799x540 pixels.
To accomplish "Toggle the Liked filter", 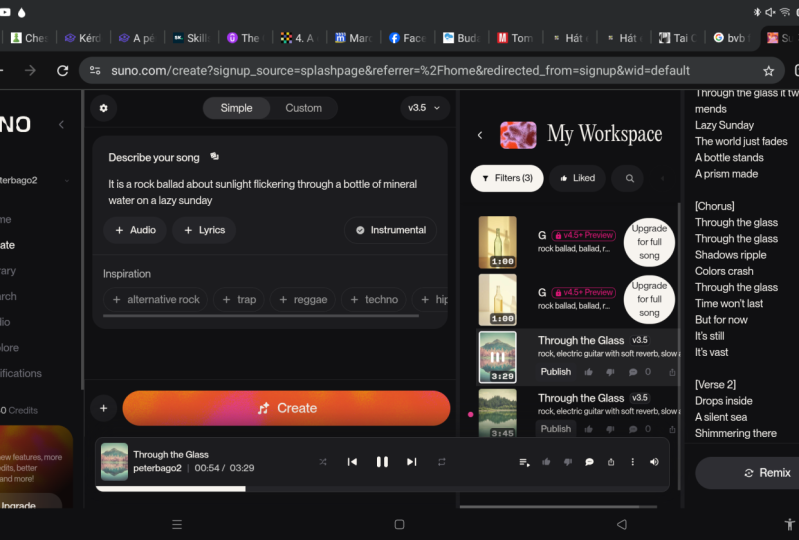I will click(577, 178).
